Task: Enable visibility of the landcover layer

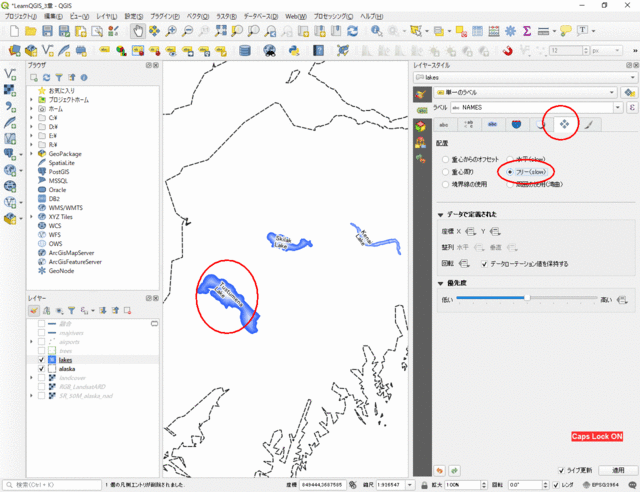Action: pos(41,378)
